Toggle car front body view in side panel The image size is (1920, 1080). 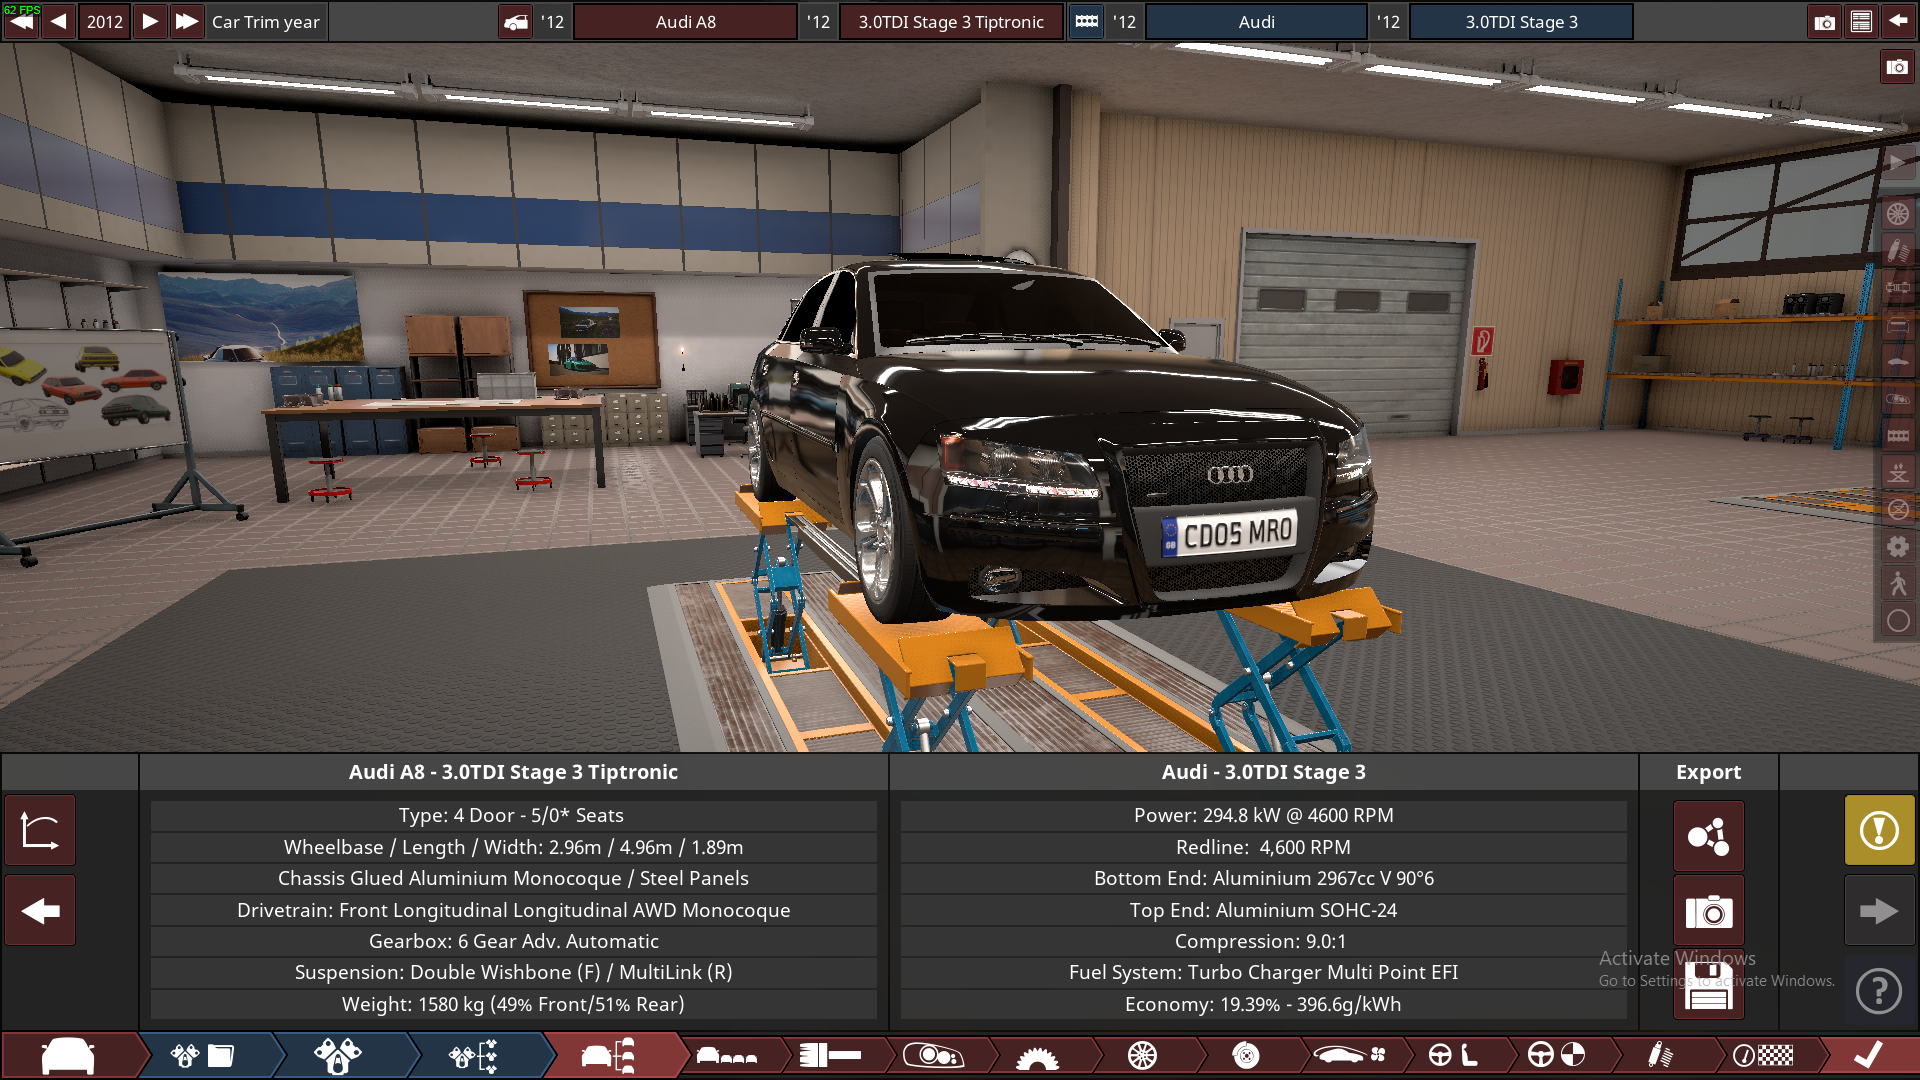(x=1898, y=325)
